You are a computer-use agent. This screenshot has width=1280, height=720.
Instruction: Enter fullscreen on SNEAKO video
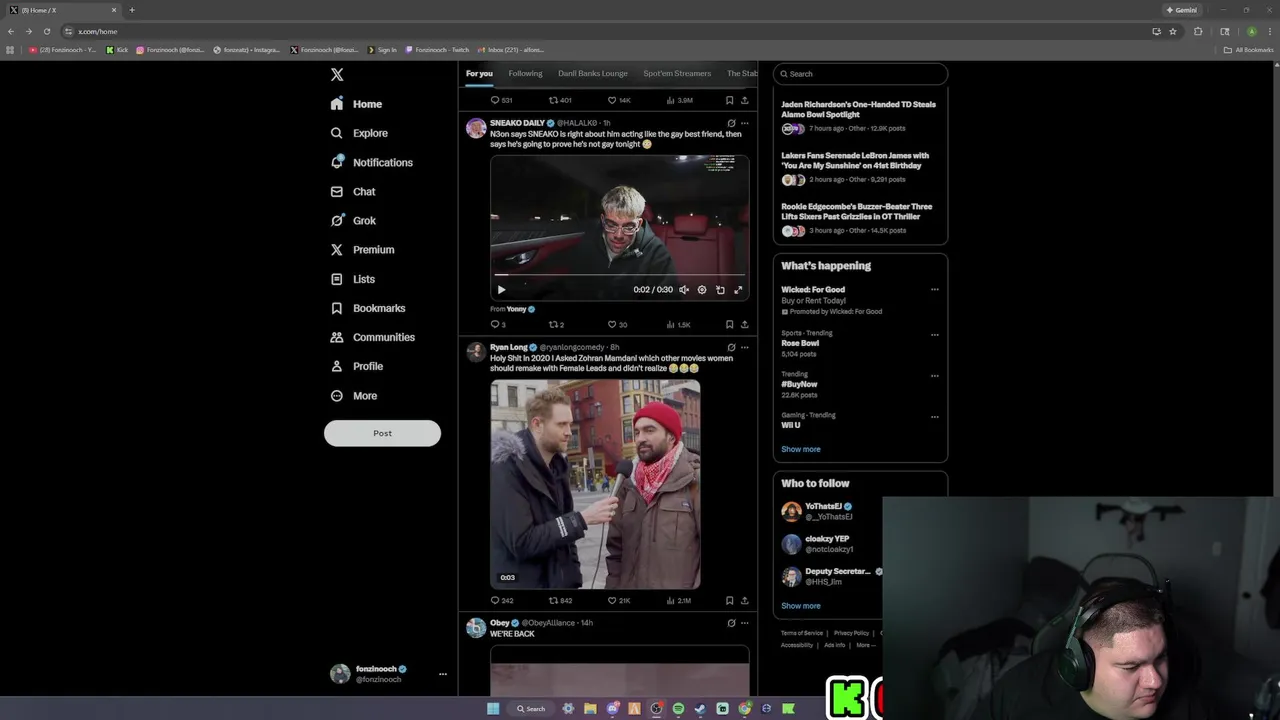(738, 290)
